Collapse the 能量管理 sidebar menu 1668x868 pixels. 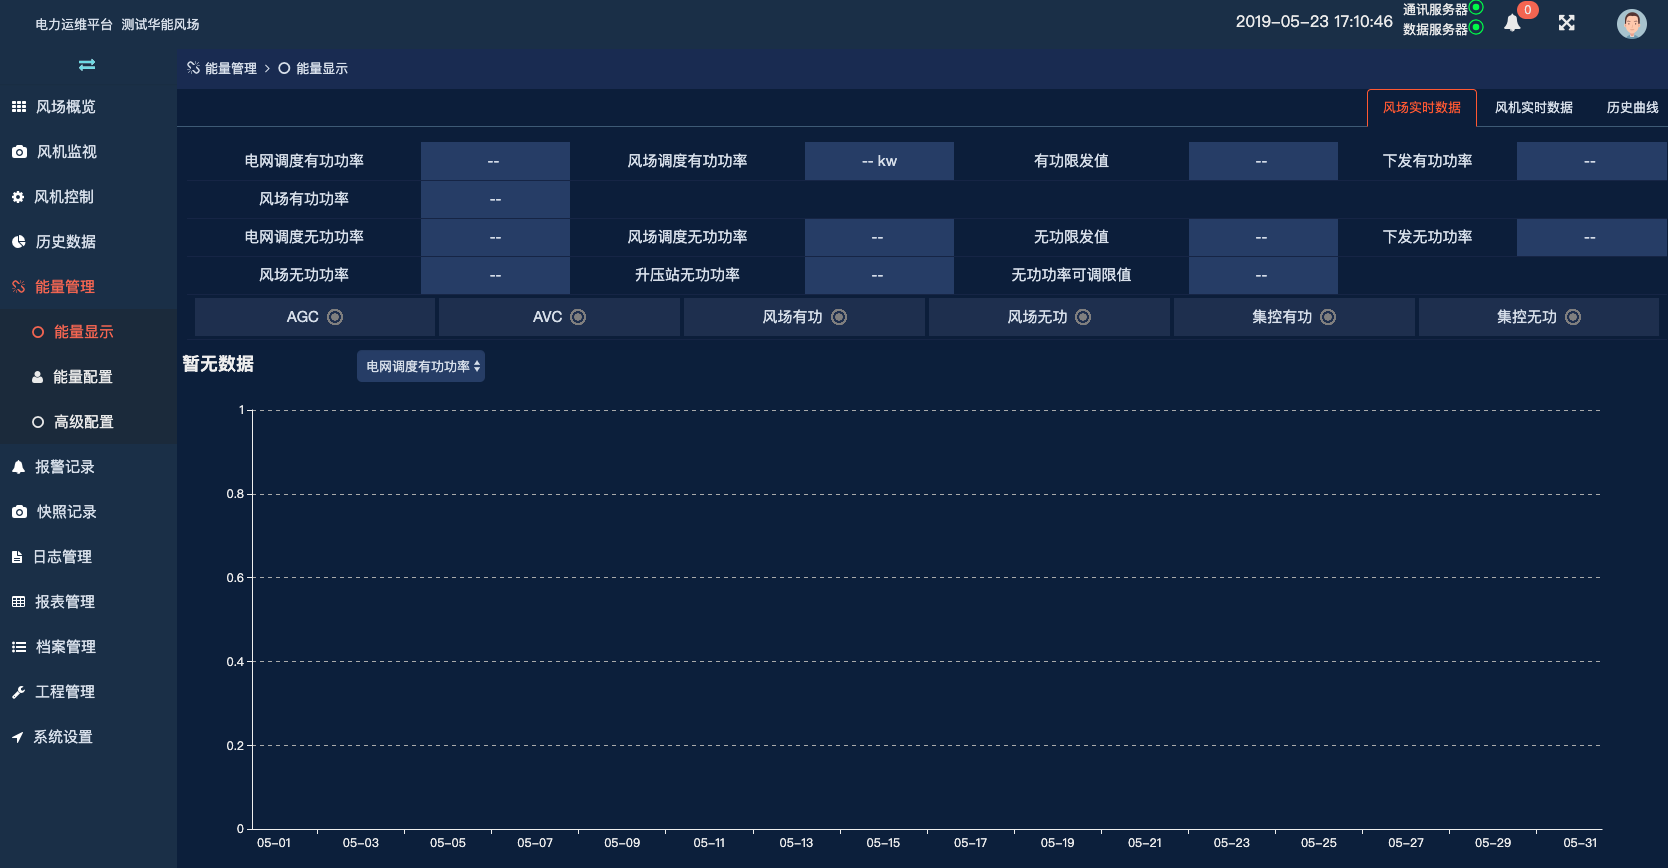point(65,287)
